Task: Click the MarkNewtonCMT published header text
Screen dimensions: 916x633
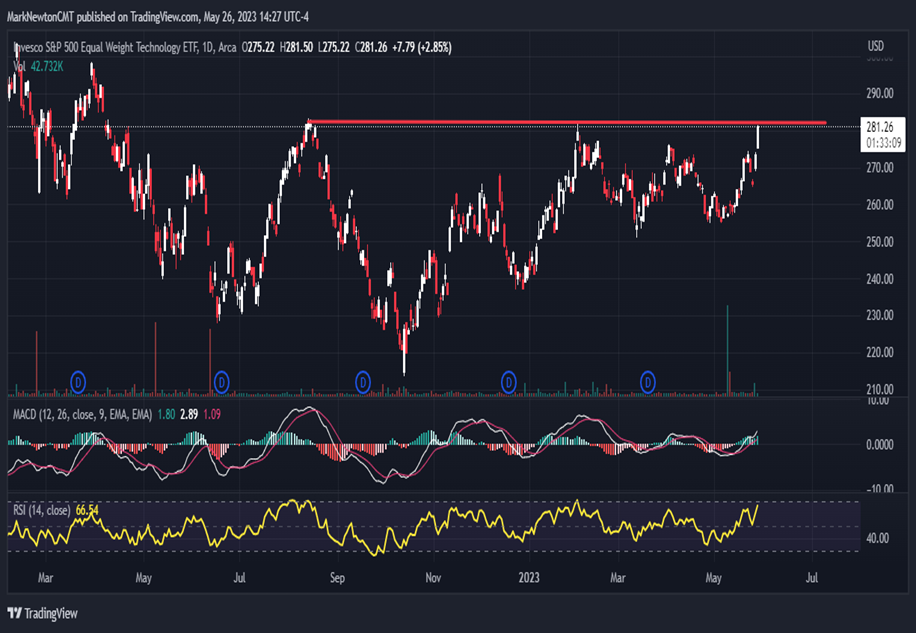Action: [158, 17]
